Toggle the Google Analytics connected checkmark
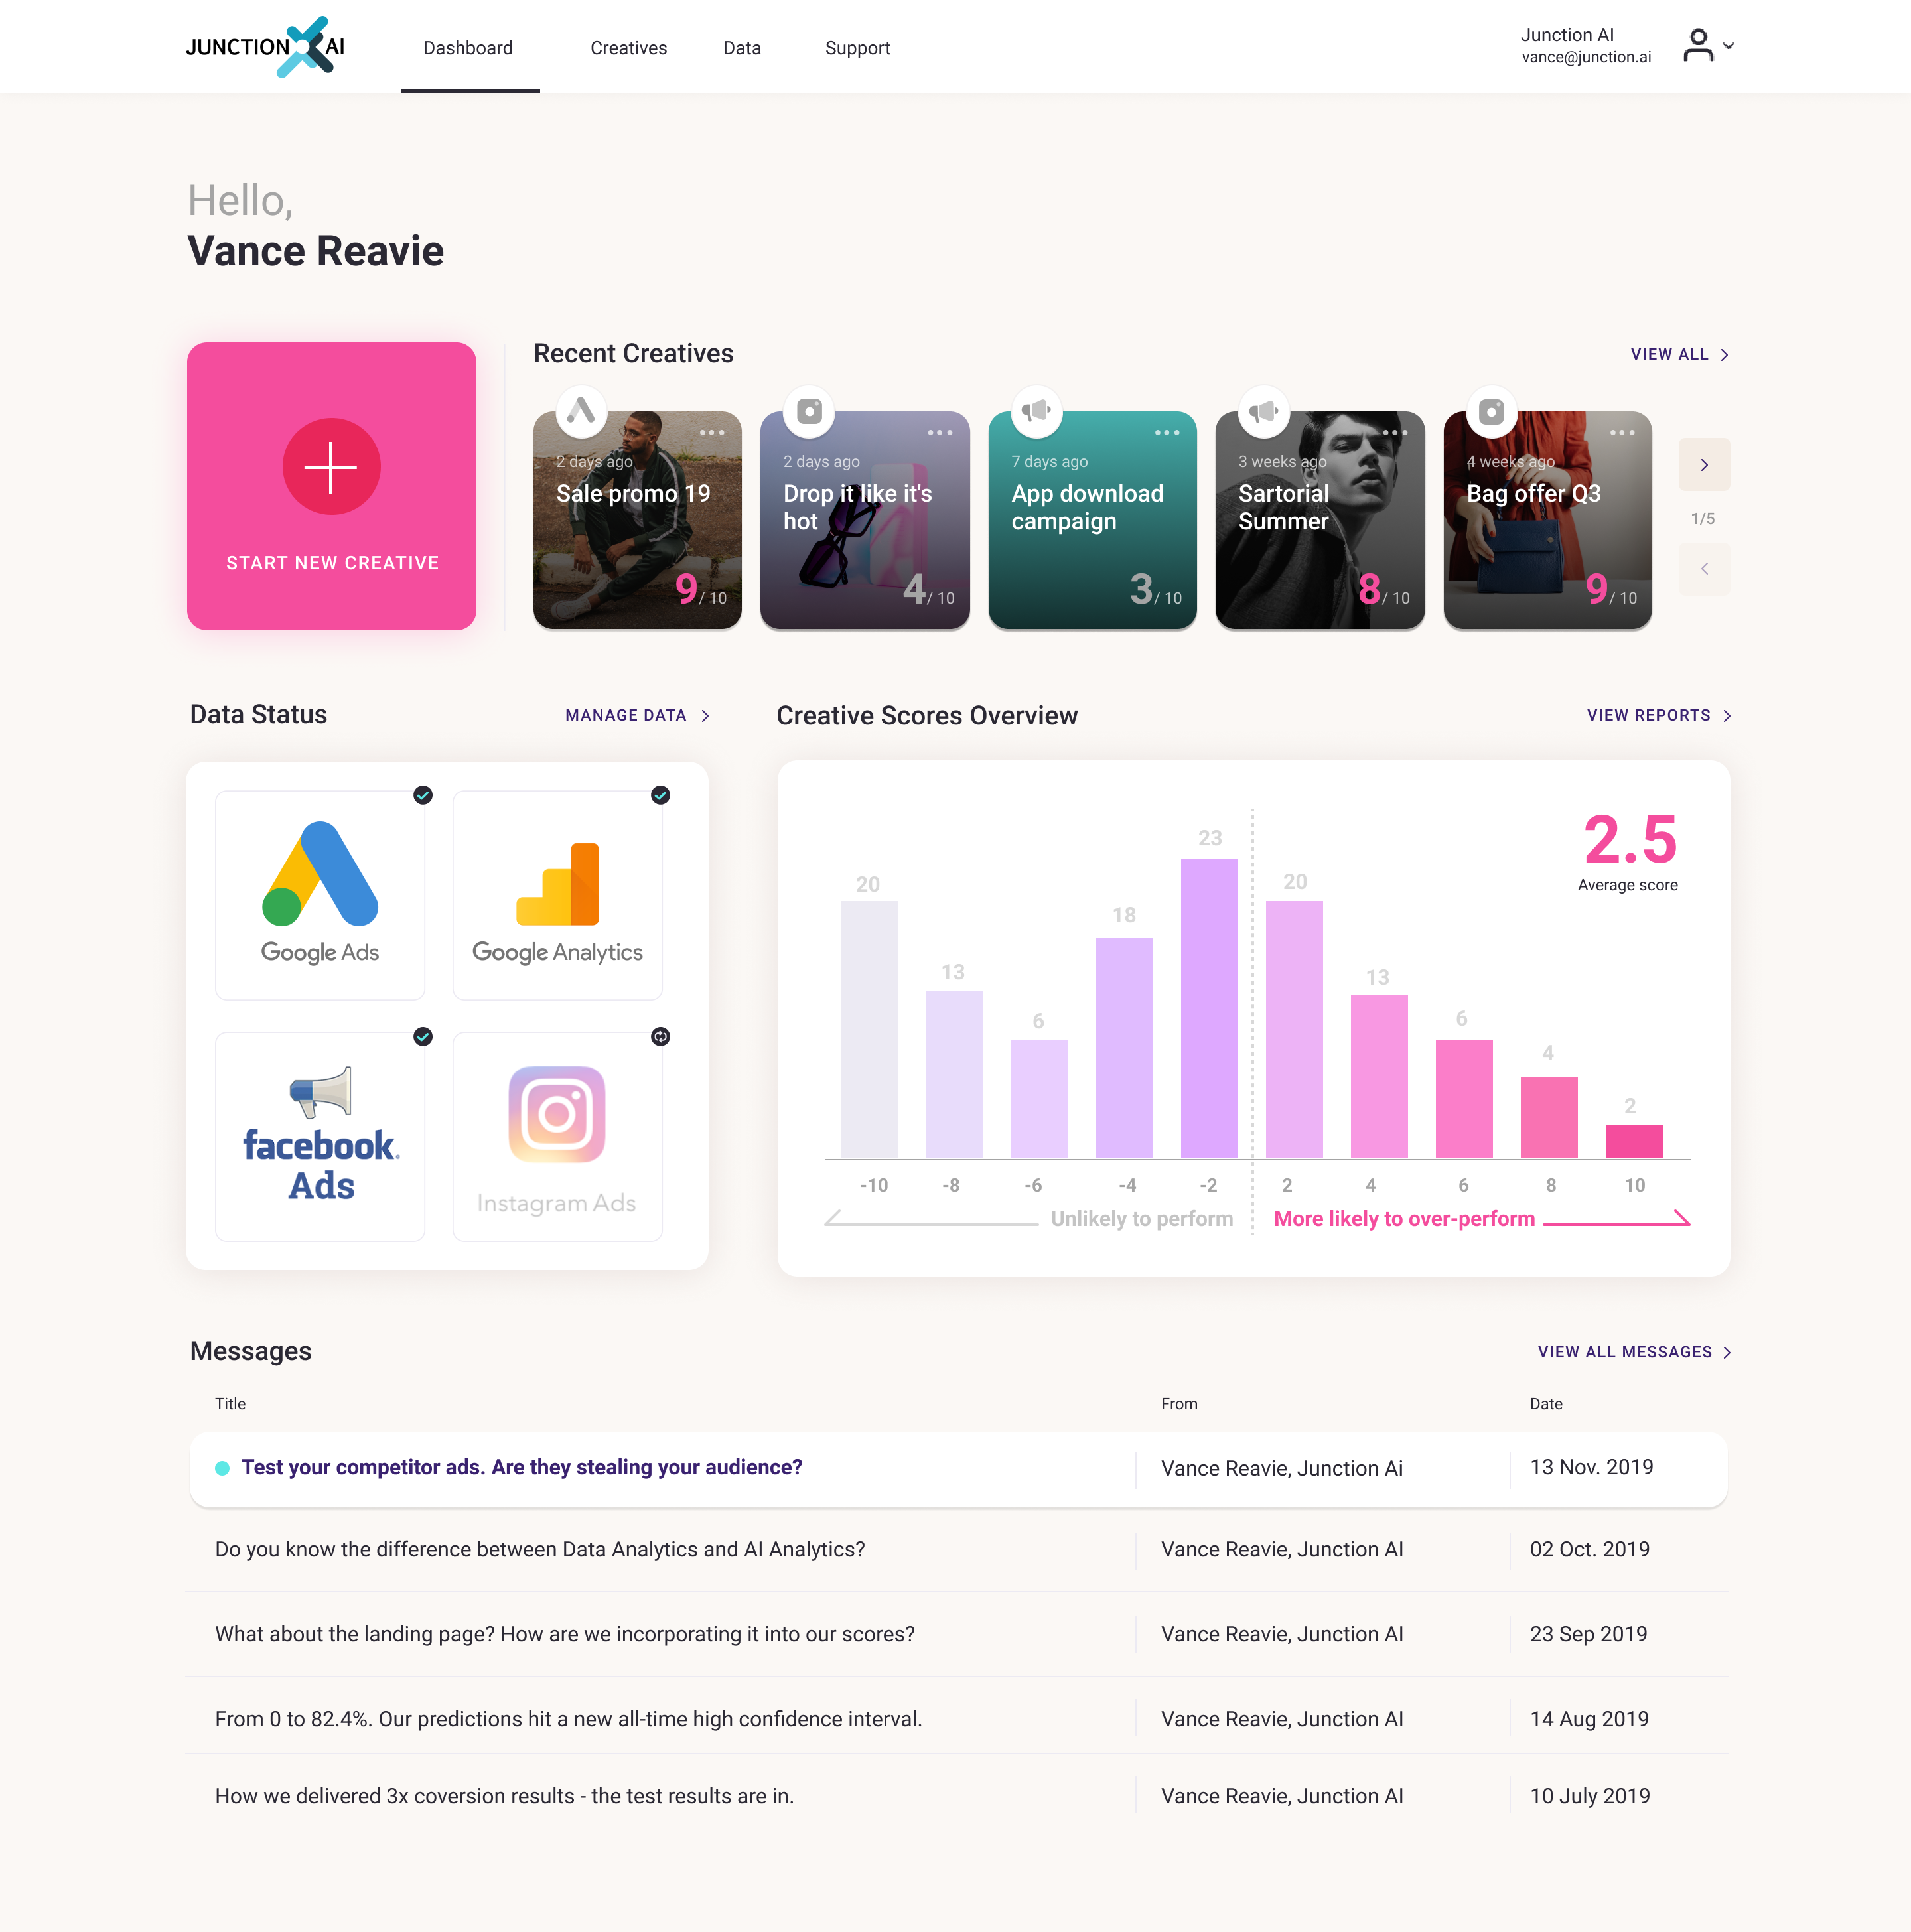The width and height of the screenshot is (1911, 1932). (660, 795)
